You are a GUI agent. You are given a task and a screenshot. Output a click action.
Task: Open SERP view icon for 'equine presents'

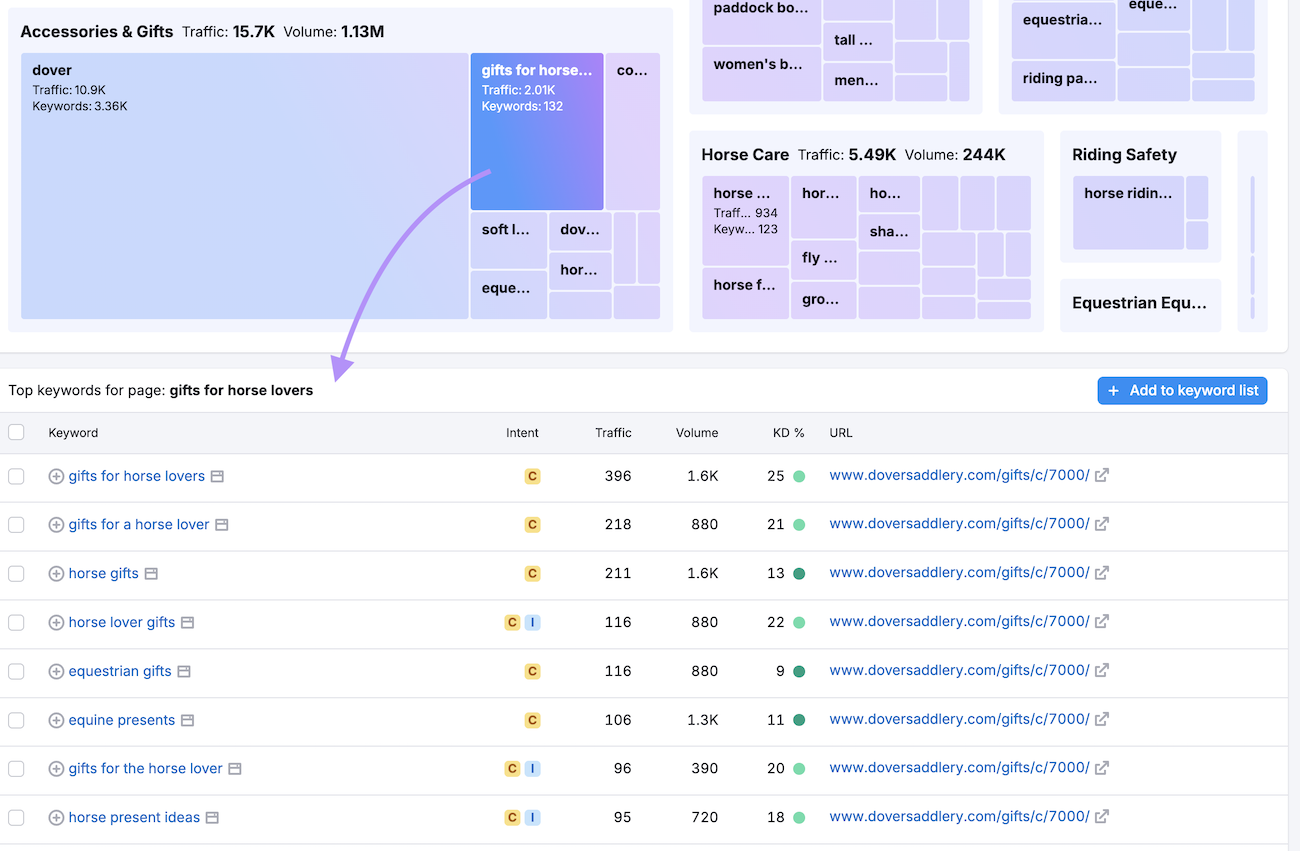point(187,720)
